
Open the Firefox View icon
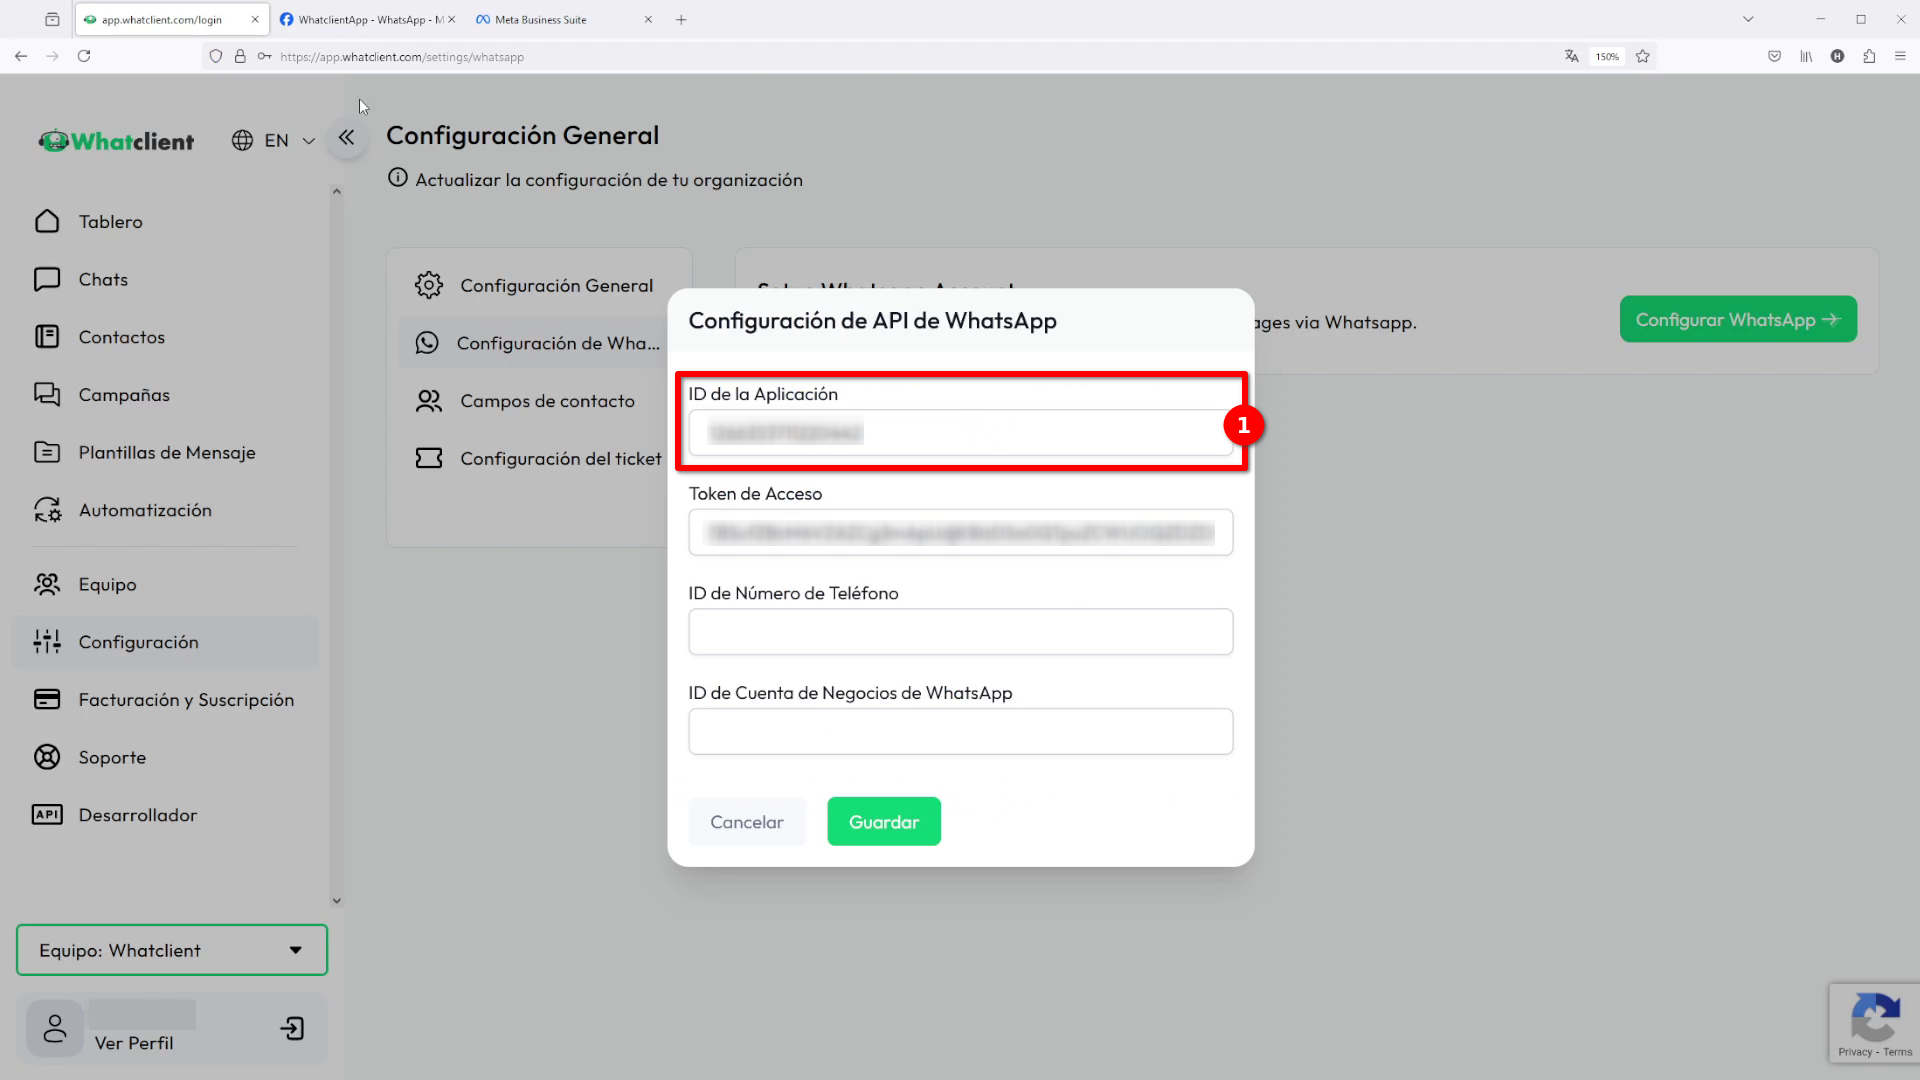tap(52, 19)
